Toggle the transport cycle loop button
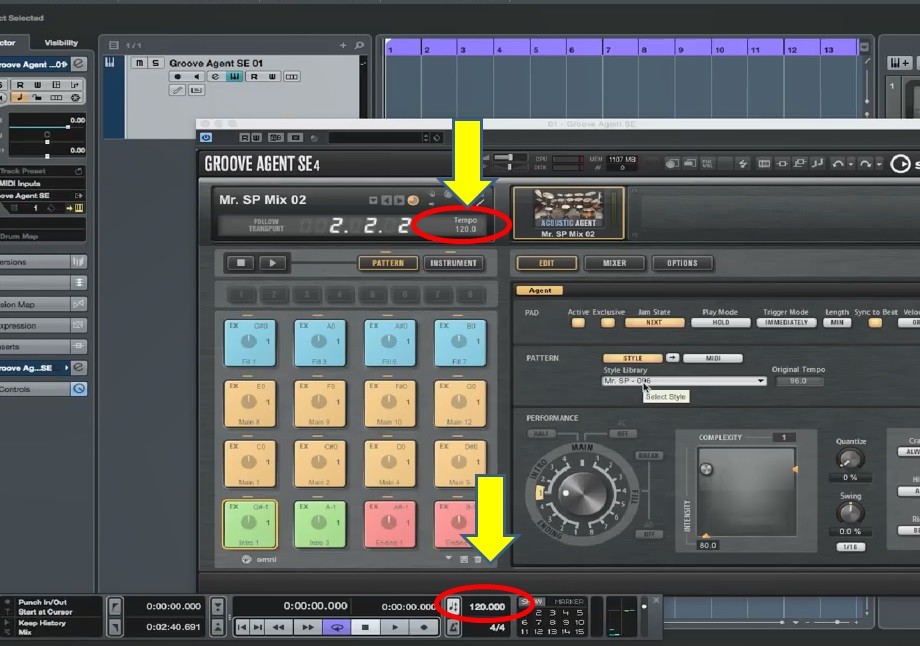The image size is (920, 646). click(x=337, y=627)
